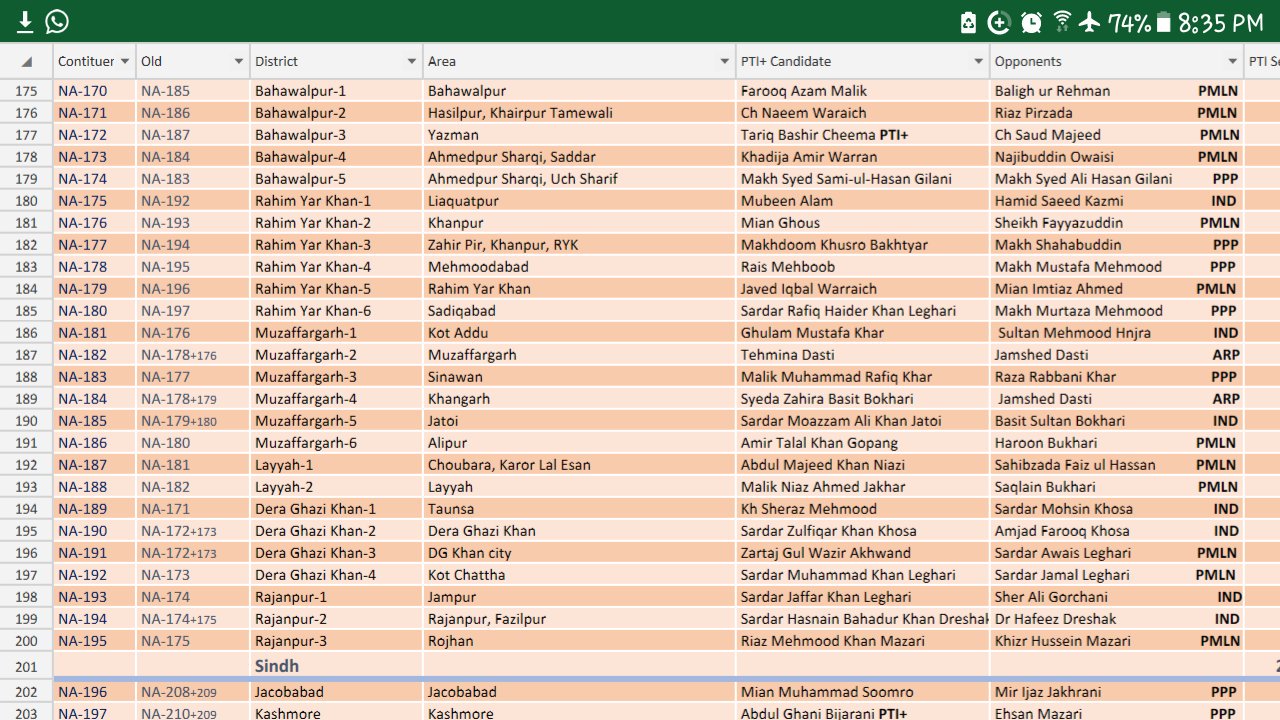Open the Opponents column filter dropdown
Image resolution: width=1280 pixels, height=720 pixels.
coord(1233,62)
